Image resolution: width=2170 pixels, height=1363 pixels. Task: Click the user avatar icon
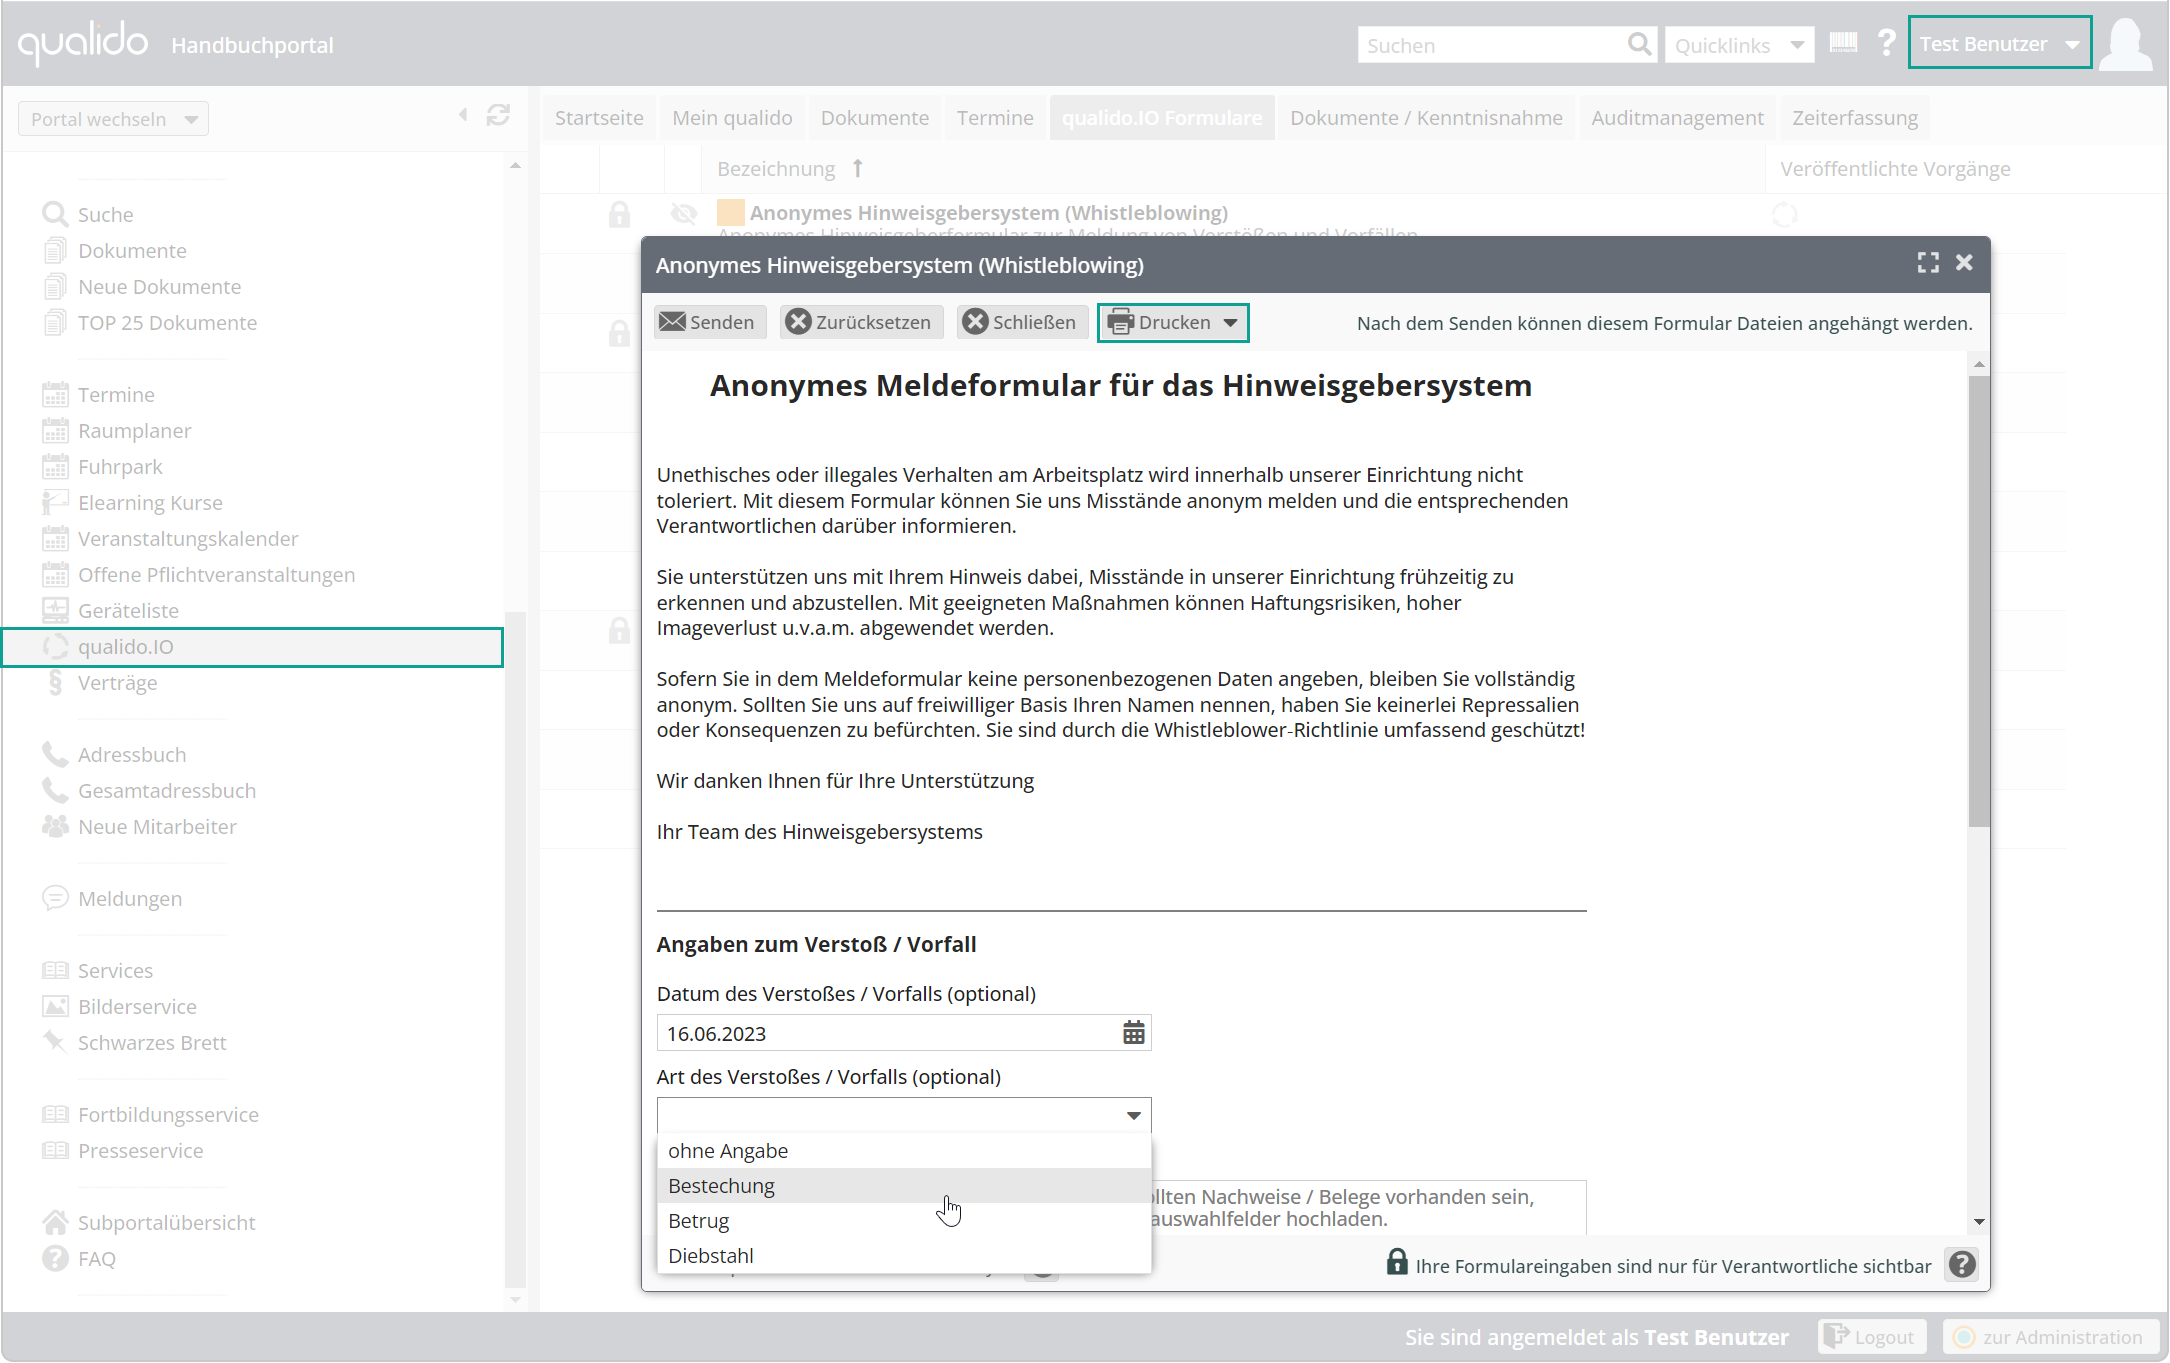[2126, 44]
